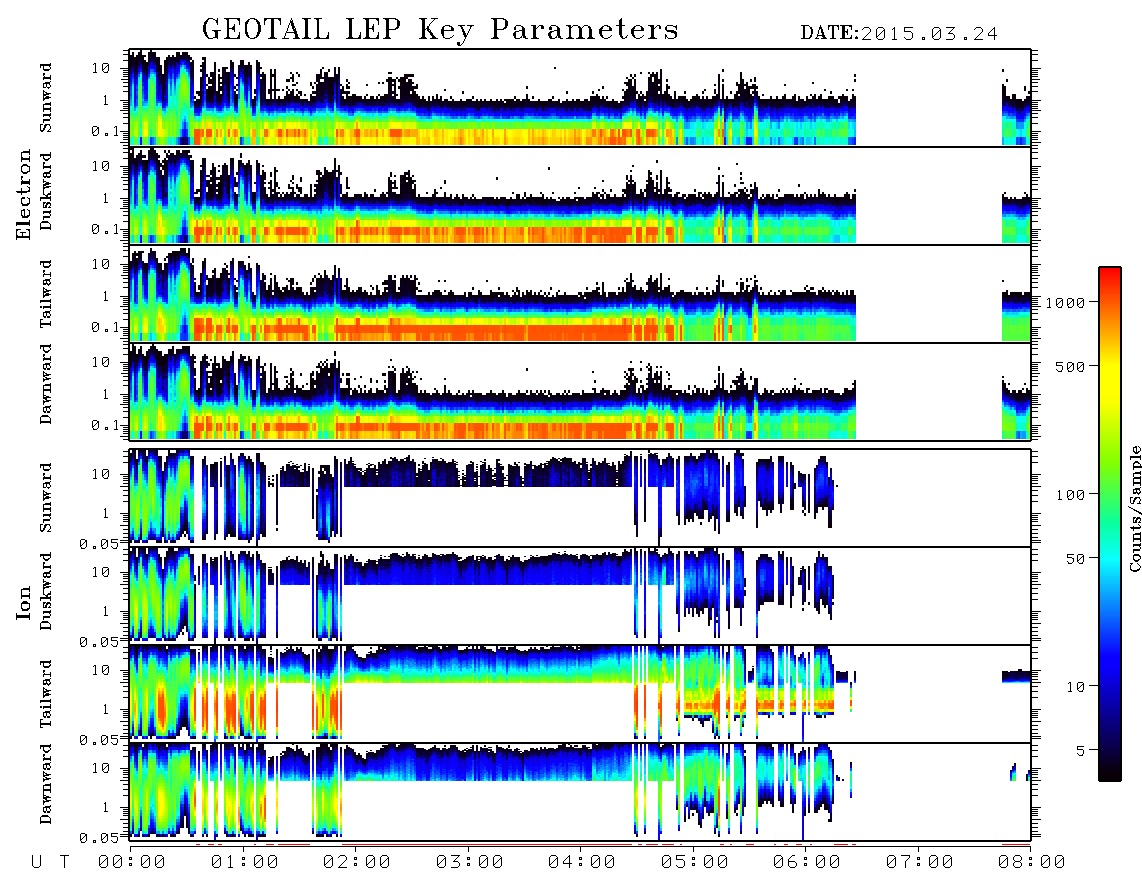1142x880 pixels.
Task: Select the Electron "Sunward" panel label
Action: 45,98
